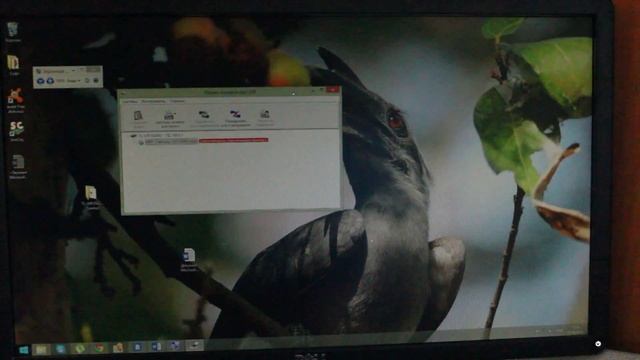Close the dialog with the red X button

coord(333,89)
